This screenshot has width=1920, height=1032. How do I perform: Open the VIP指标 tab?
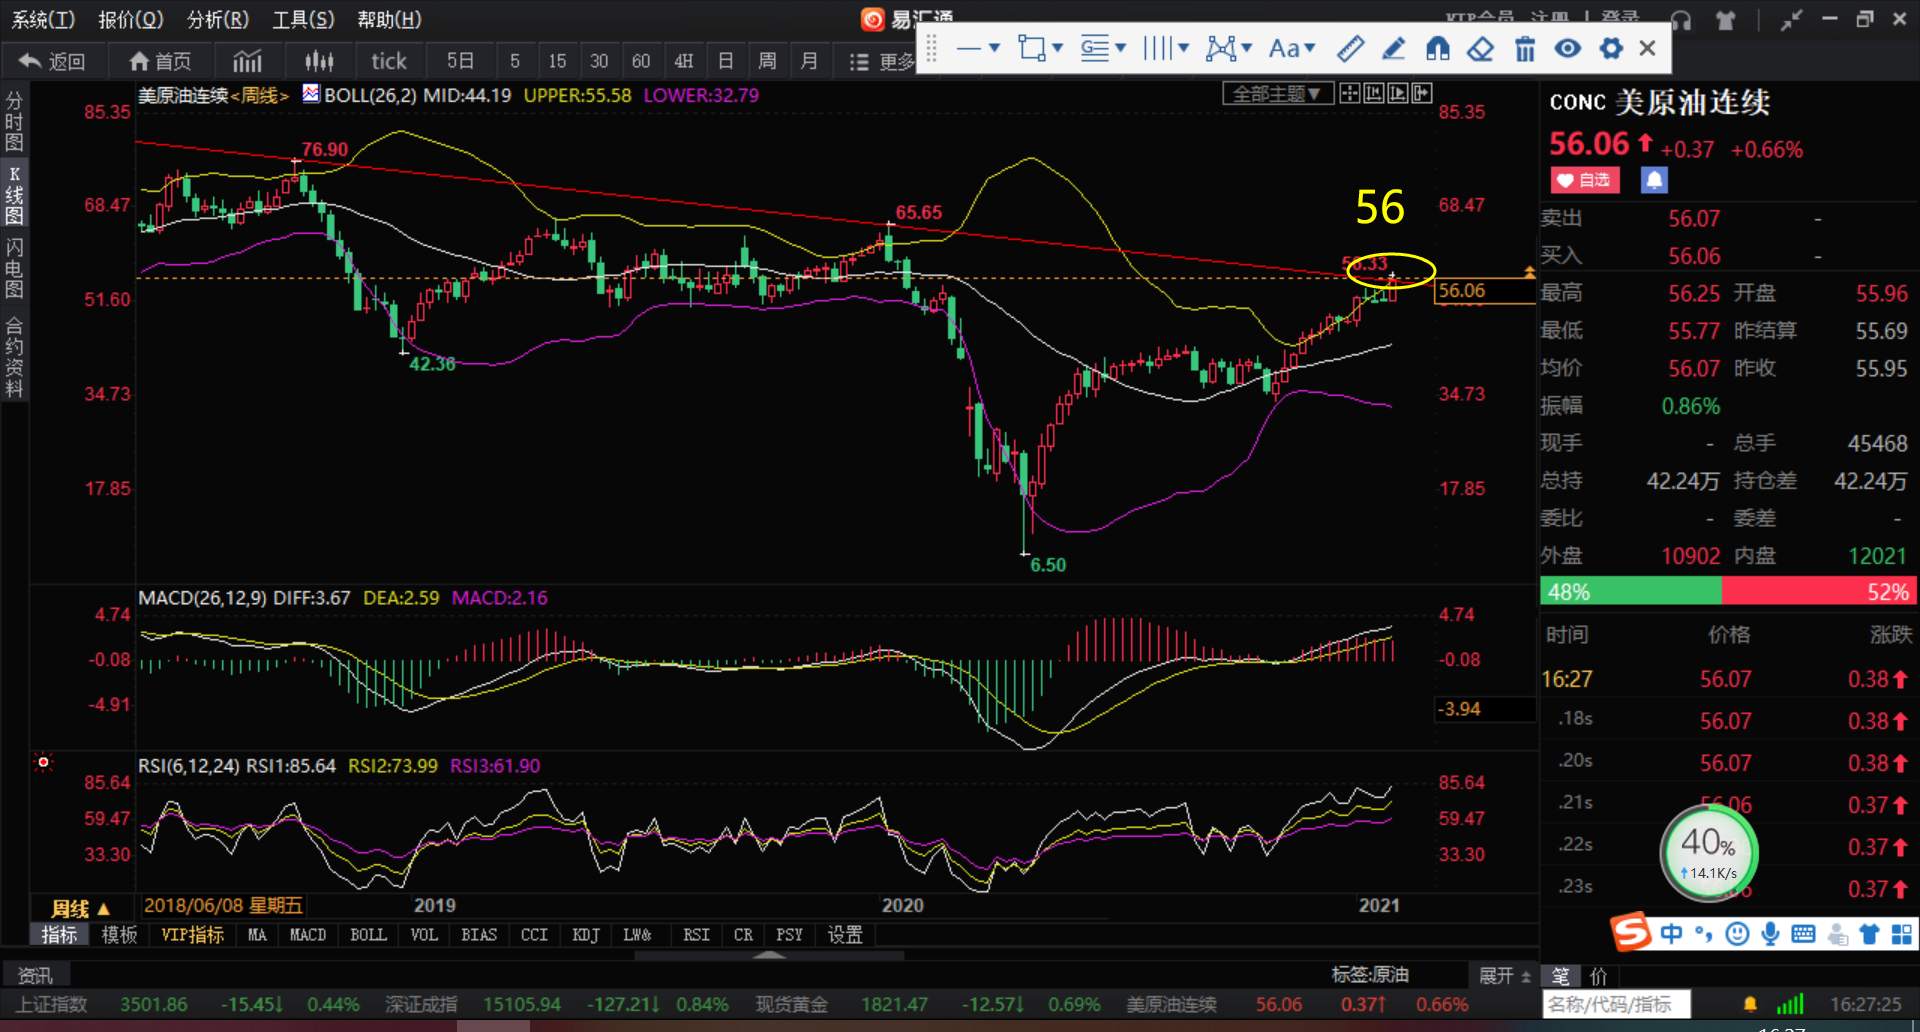(x=193, y=935)
